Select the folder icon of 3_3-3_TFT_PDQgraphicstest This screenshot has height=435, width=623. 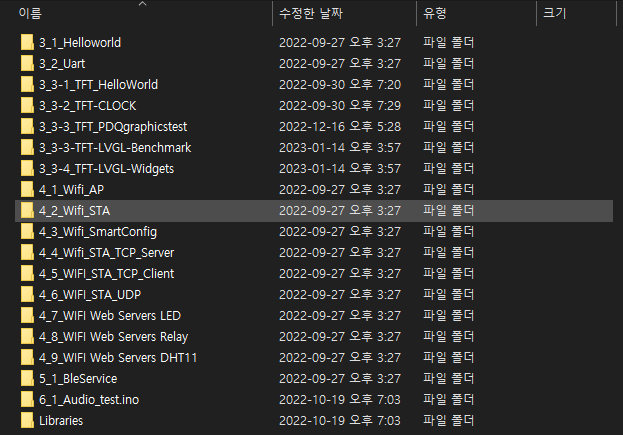pos(27,127)
